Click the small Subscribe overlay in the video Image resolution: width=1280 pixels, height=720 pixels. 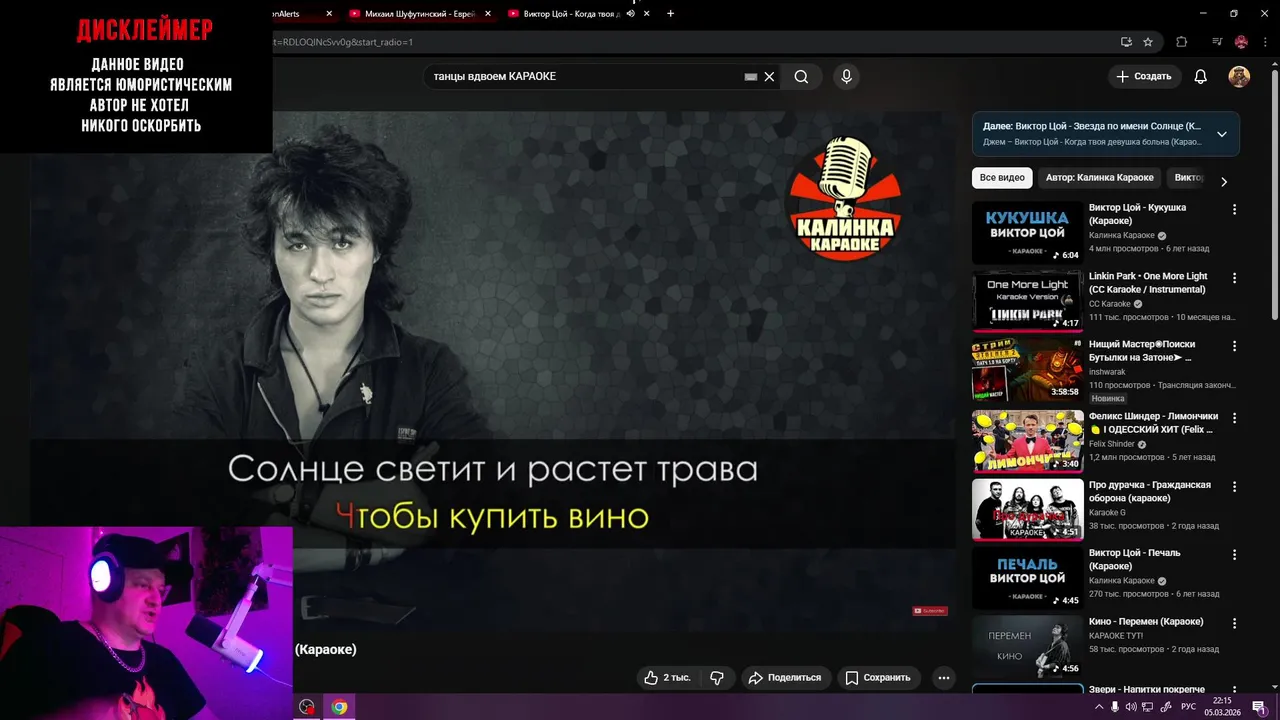929,611
